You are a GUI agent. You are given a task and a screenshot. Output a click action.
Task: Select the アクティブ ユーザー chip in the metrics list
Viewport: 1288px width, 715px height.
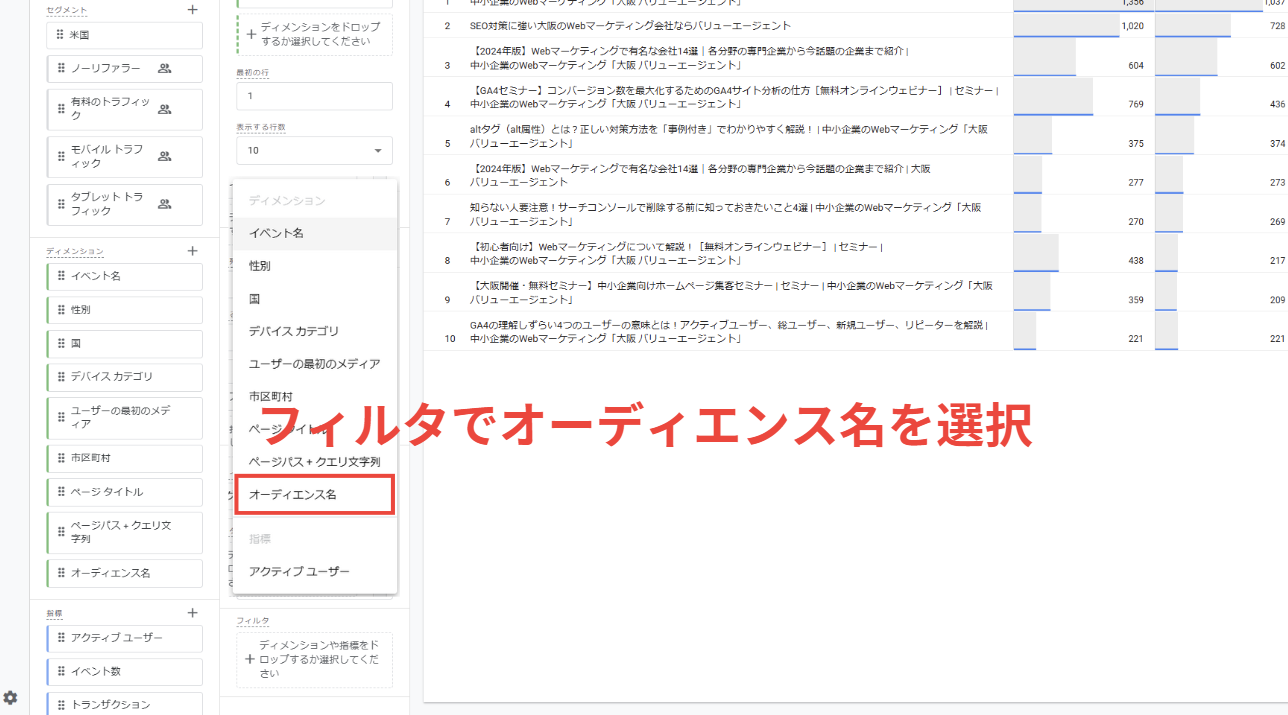point(124,638)
